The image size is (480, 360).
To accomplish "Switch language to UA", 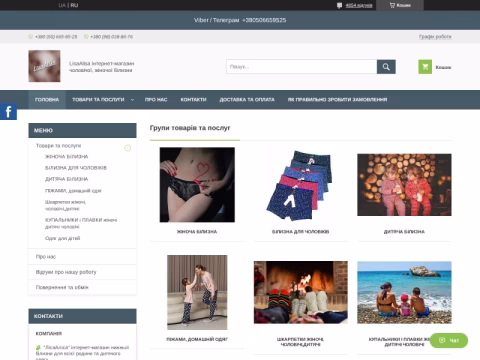I will pos(62,5).
